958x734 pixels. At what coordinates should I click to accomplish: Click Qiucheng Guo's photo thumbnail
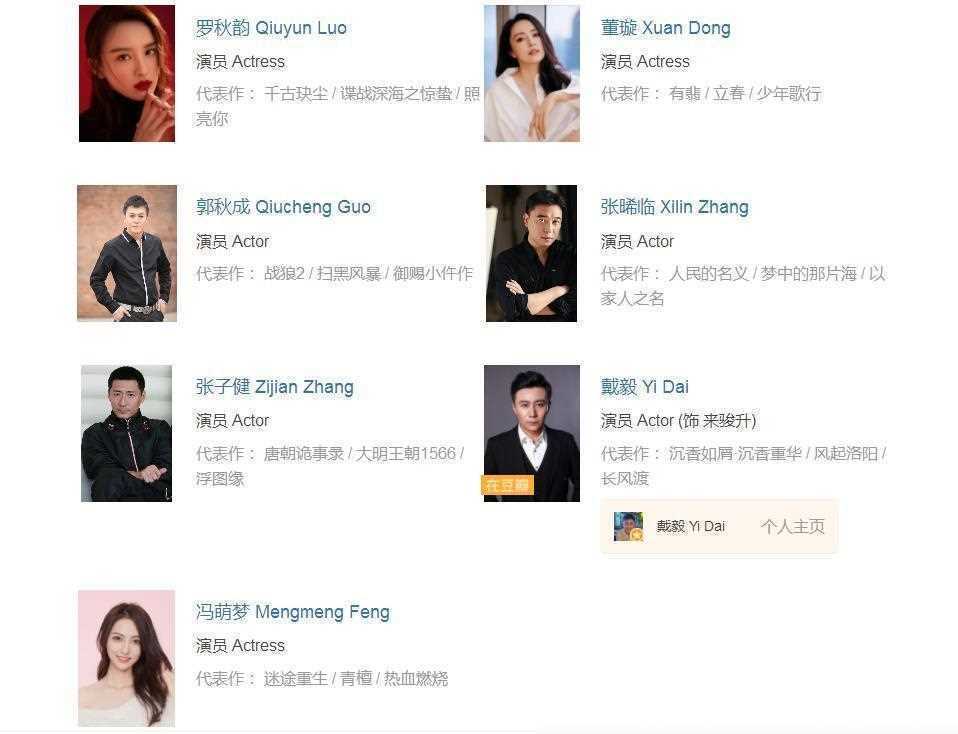[127, 253]
